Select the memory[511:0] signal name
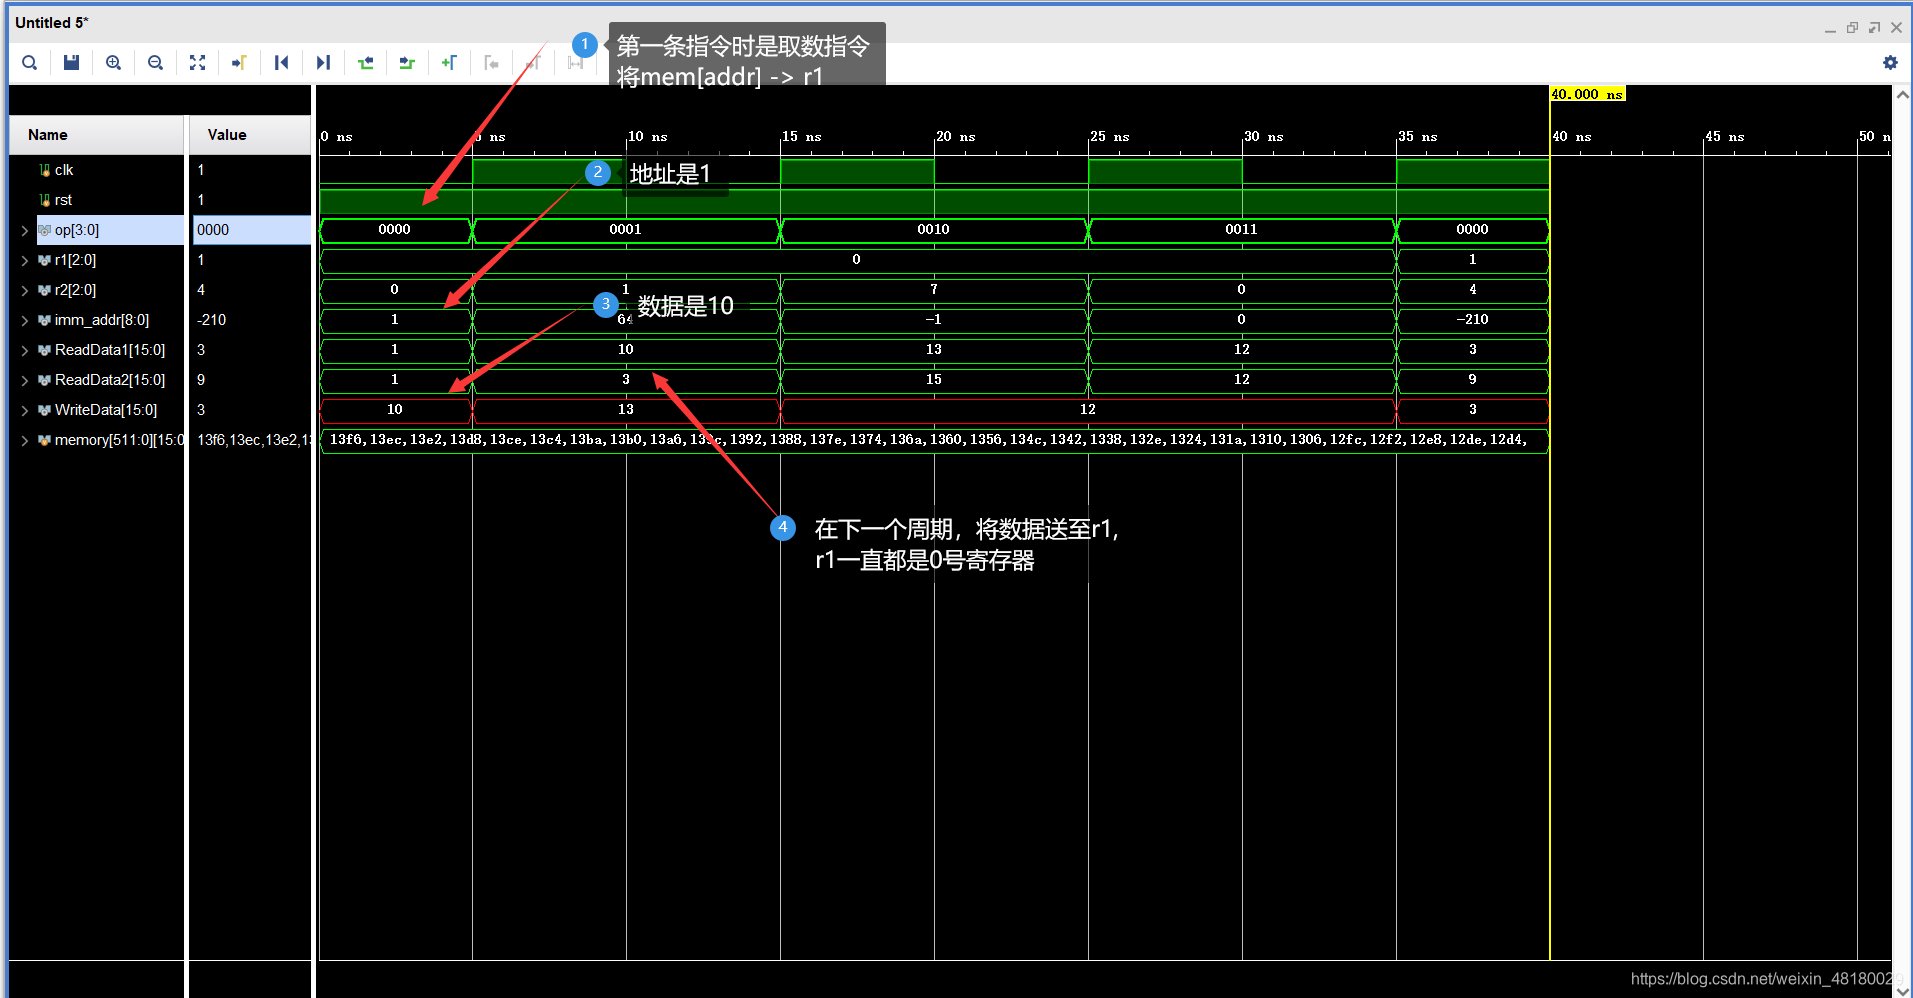The height and width of the screenshot is (998, 1913). click(x=119, y=440)
